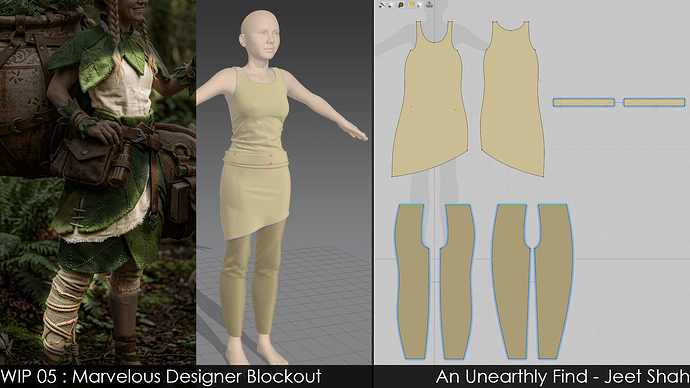Click the avatar's bald head in 3D view

click(260, 24)
